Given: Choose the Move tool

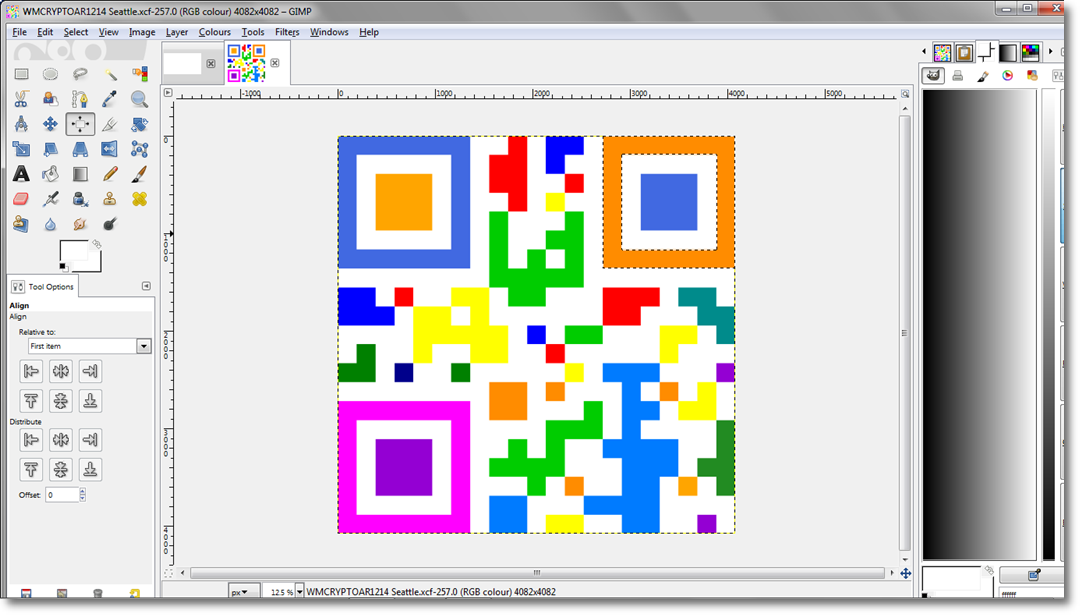Looking at the screenshot, I should pos(50,124).
